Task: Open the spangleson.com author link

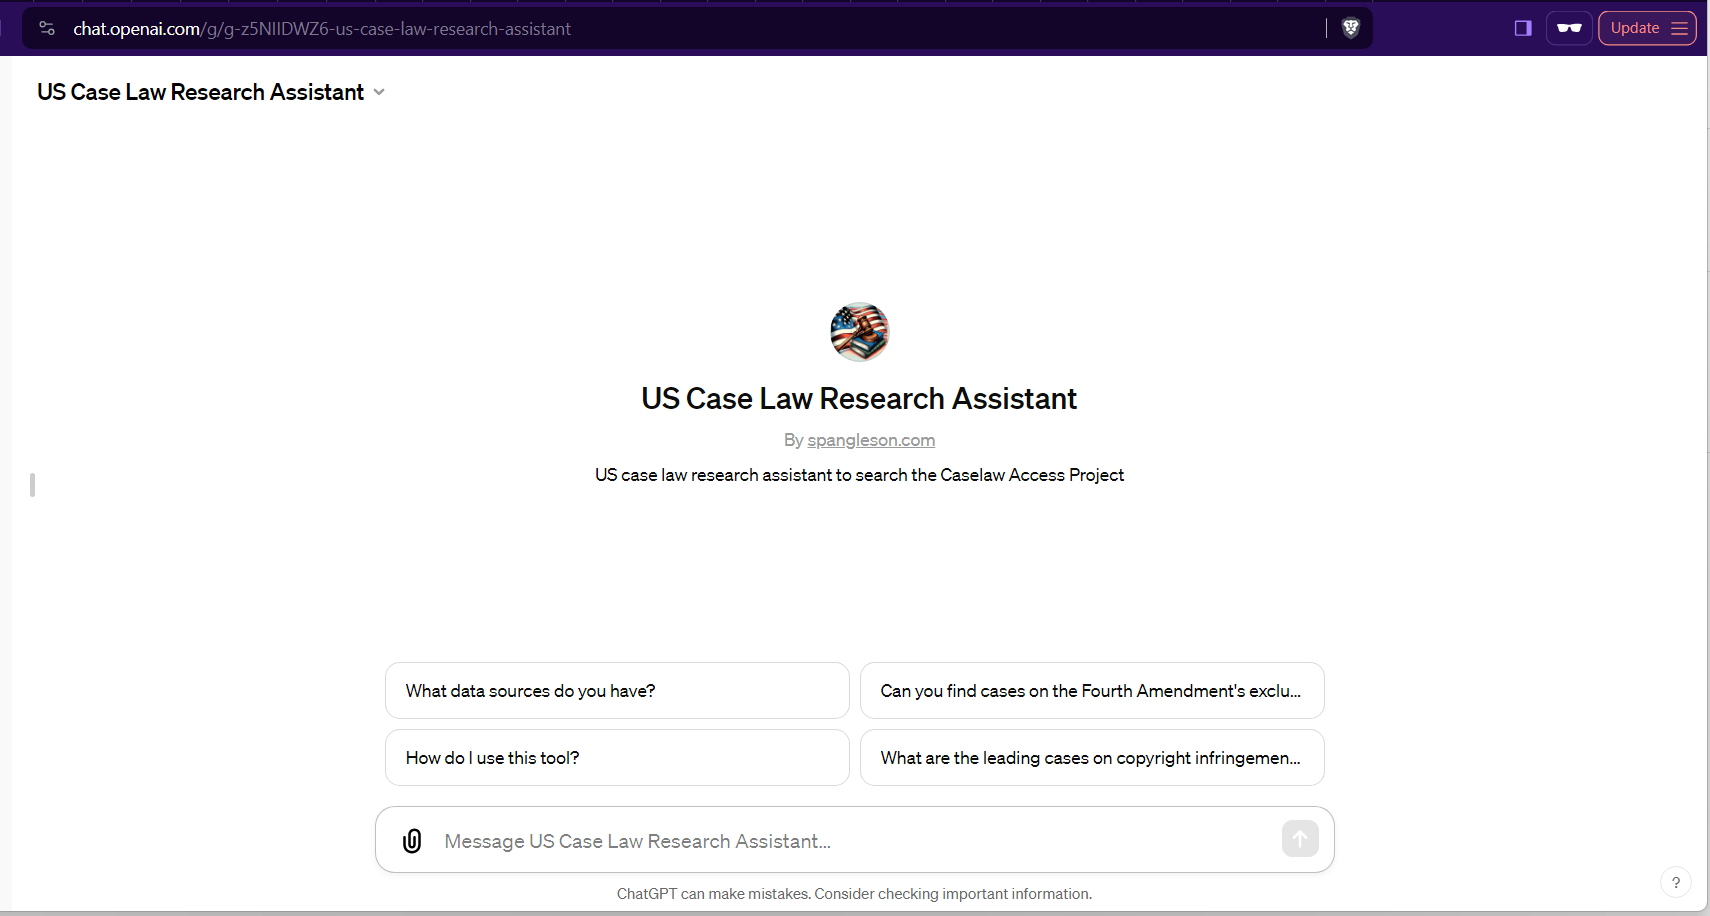Action: [x=871, y=440]
